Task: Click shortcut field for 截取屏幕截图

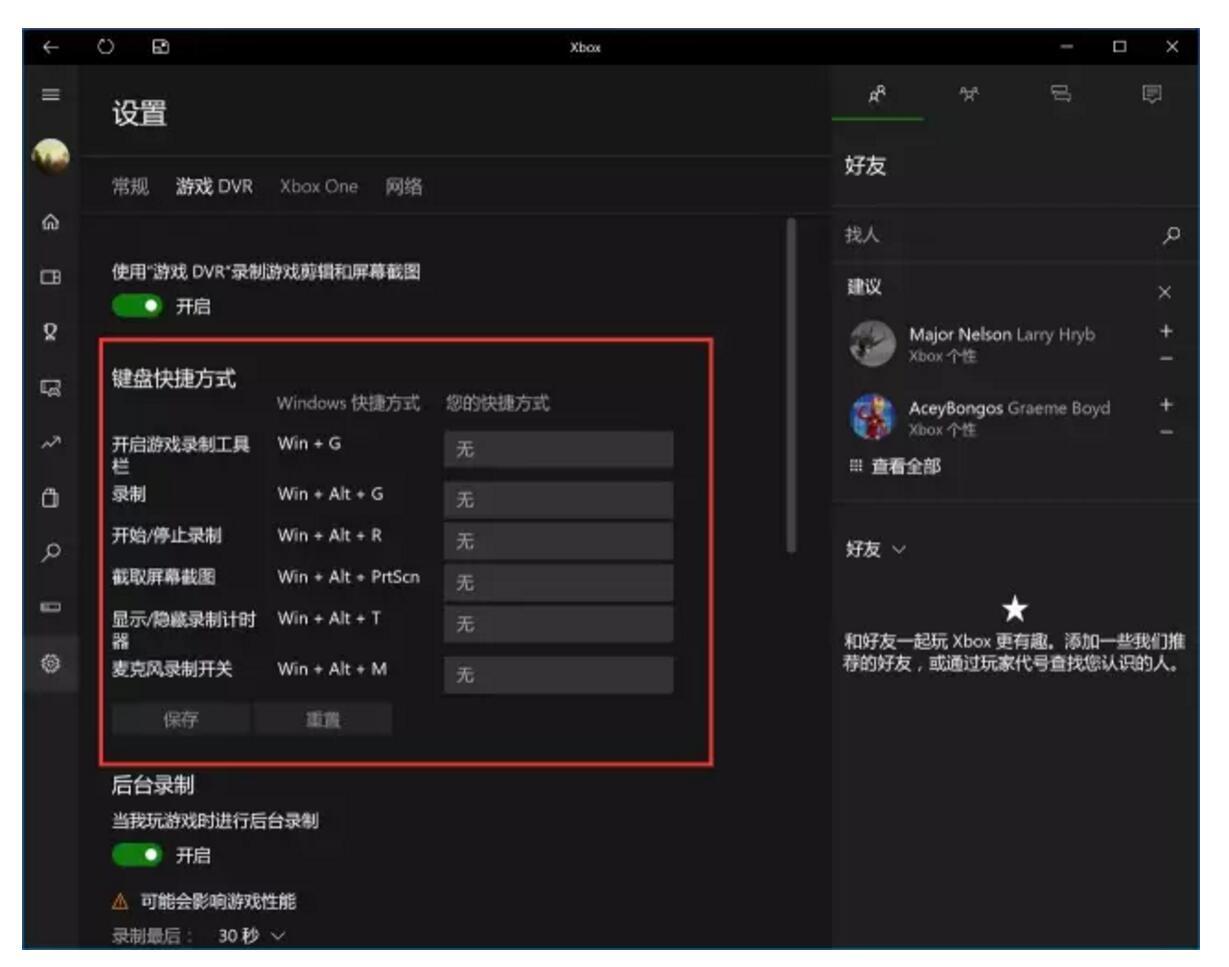Action: 558,582
